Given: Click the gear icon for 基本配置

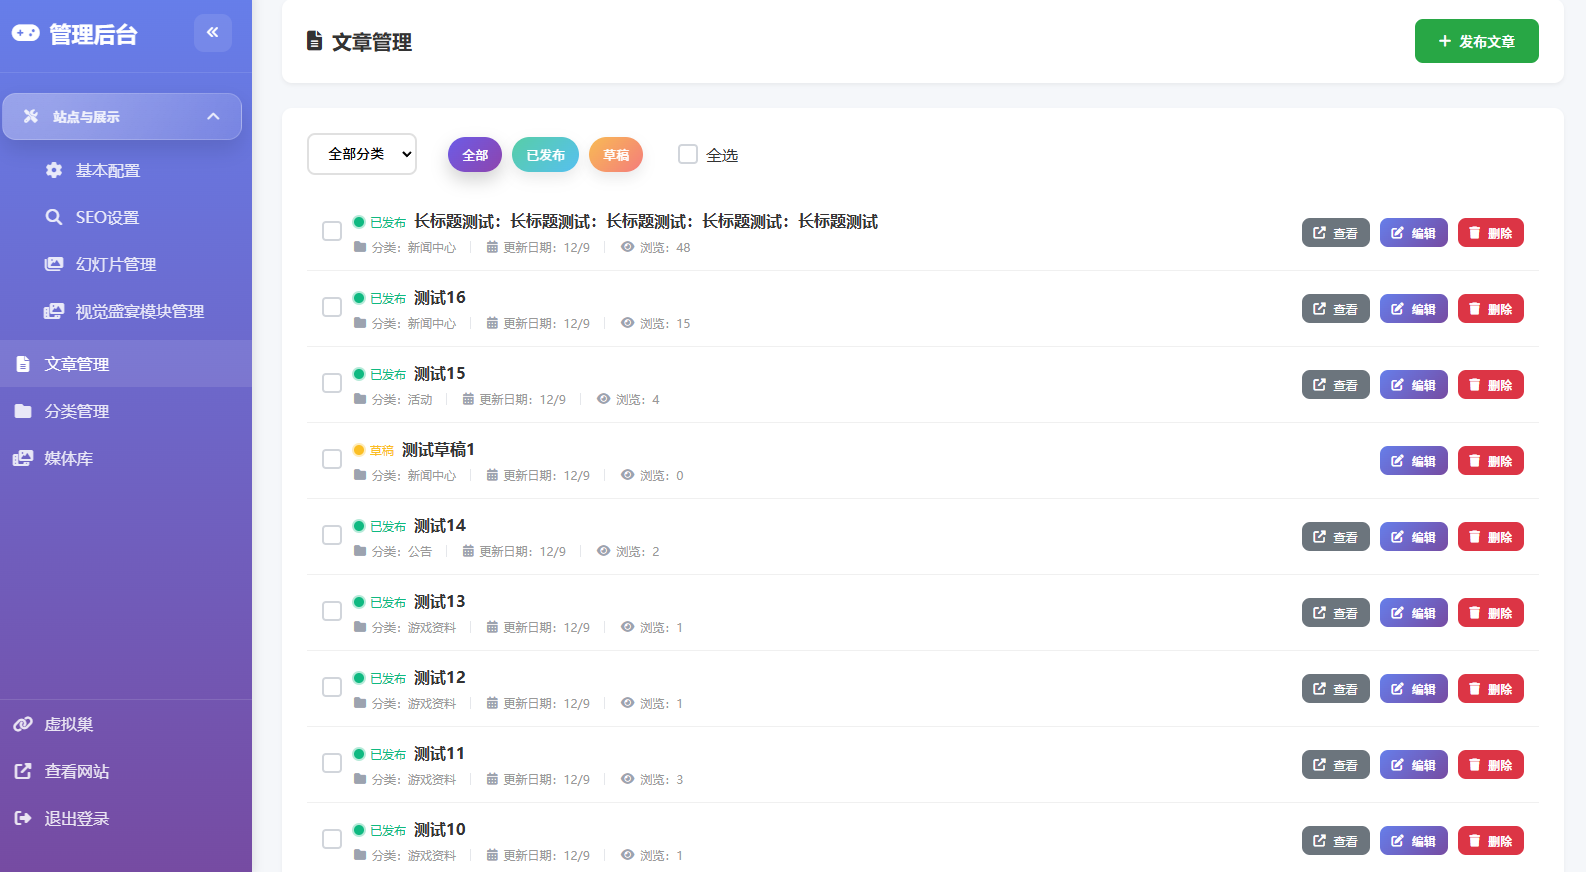Looking at the screenshot, I should coord(54,170).
